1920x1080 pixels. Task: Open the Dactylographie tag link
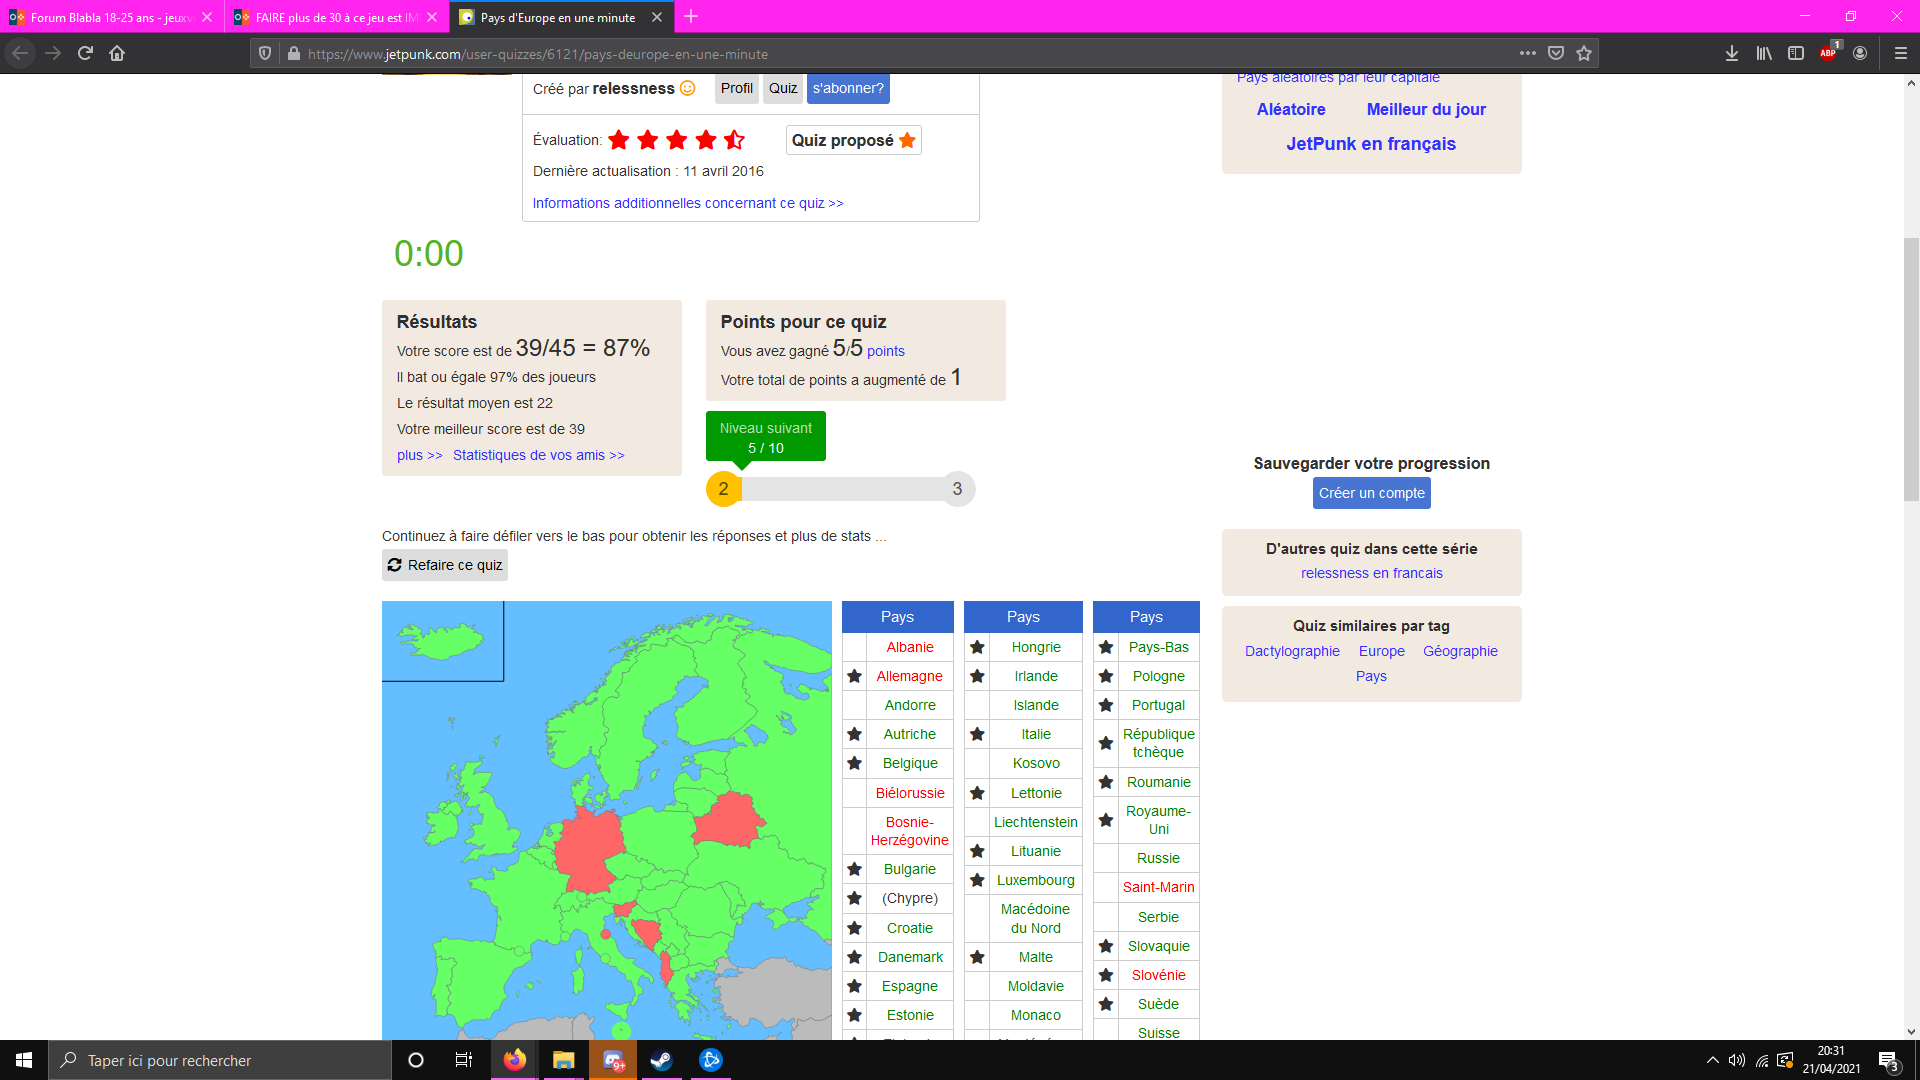[x=1292, y=651]
